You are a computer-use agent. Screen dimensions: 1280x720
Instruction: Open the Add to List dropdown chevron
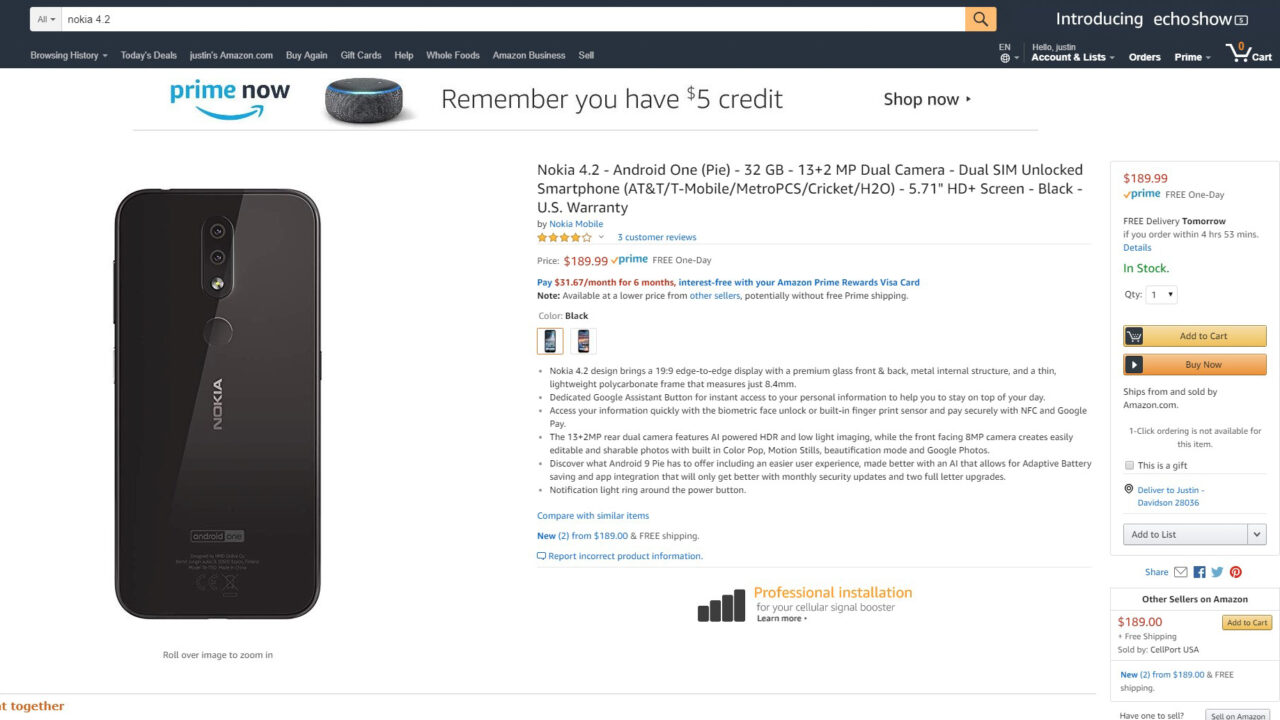[1259, 534]
